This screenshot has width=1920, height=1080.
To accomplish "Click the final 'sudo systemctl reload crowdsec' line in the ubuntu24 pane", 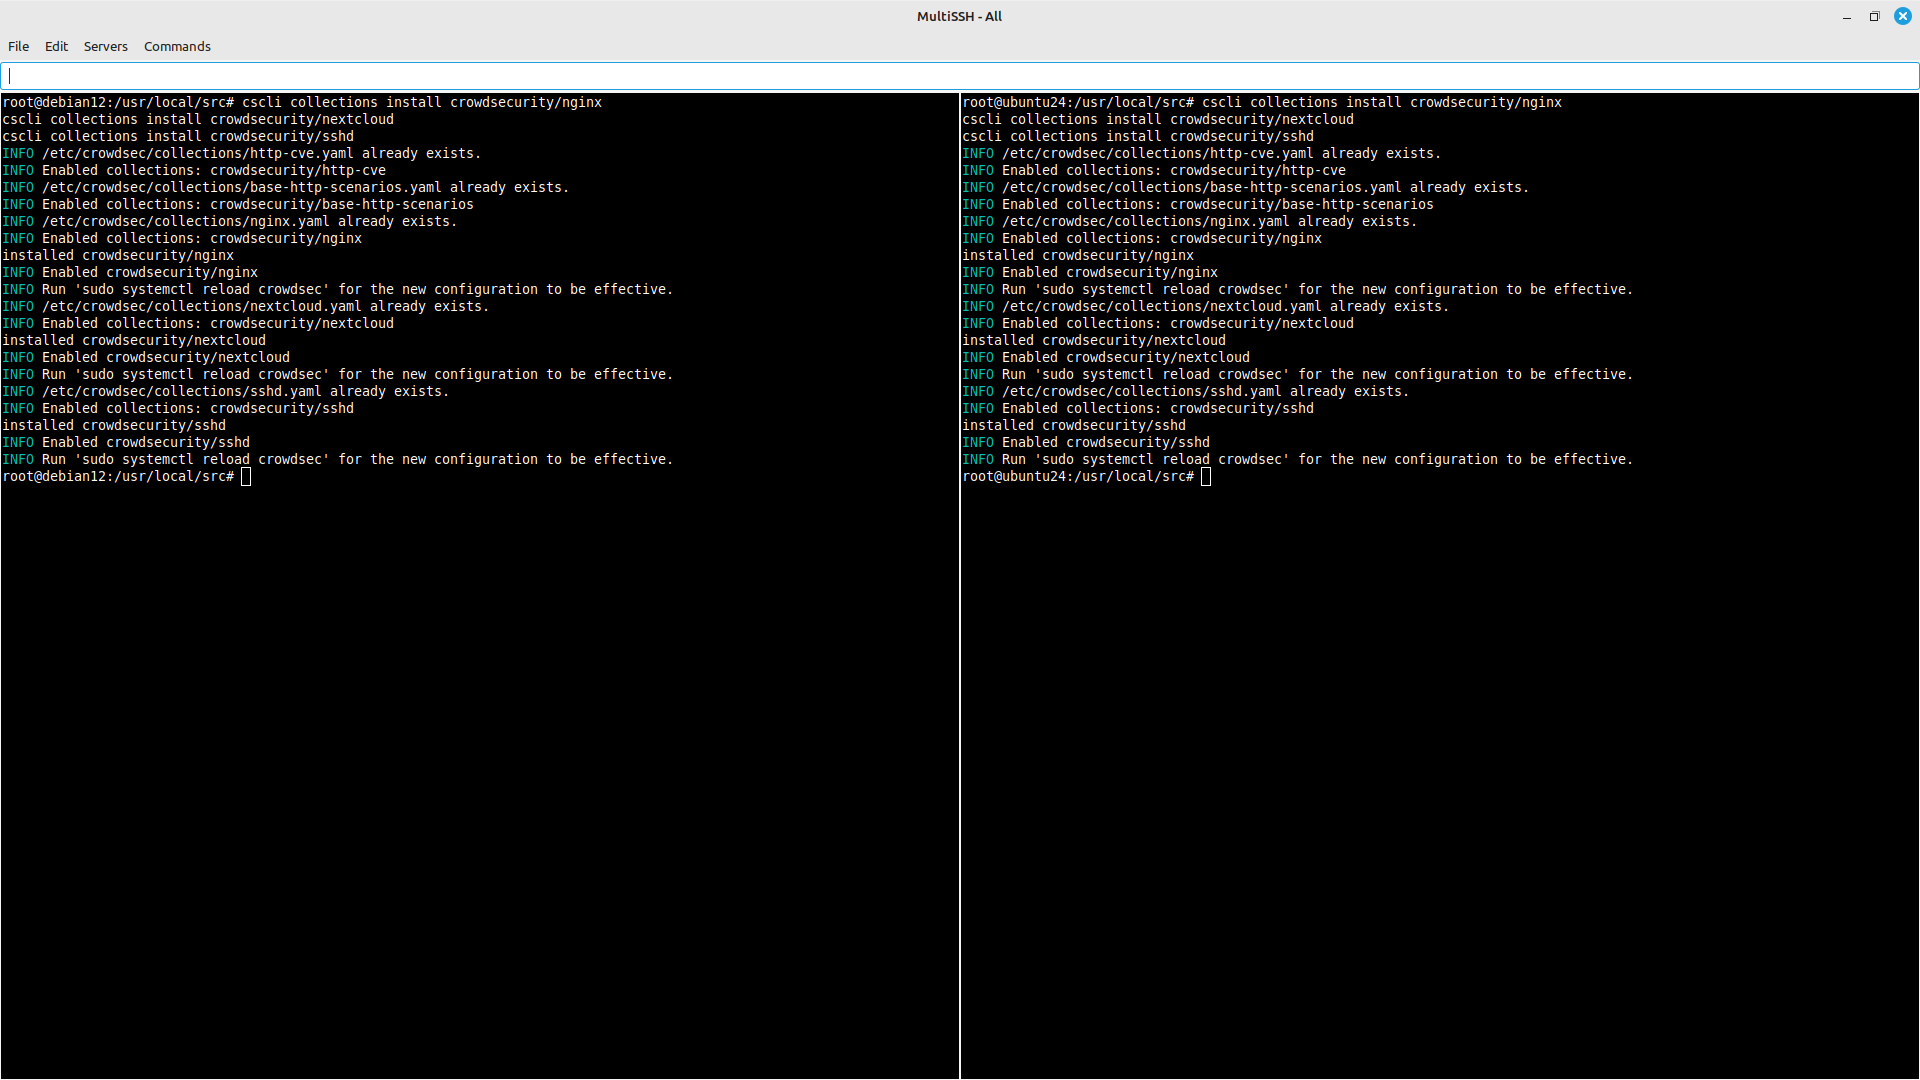I will pos(1298,459).
